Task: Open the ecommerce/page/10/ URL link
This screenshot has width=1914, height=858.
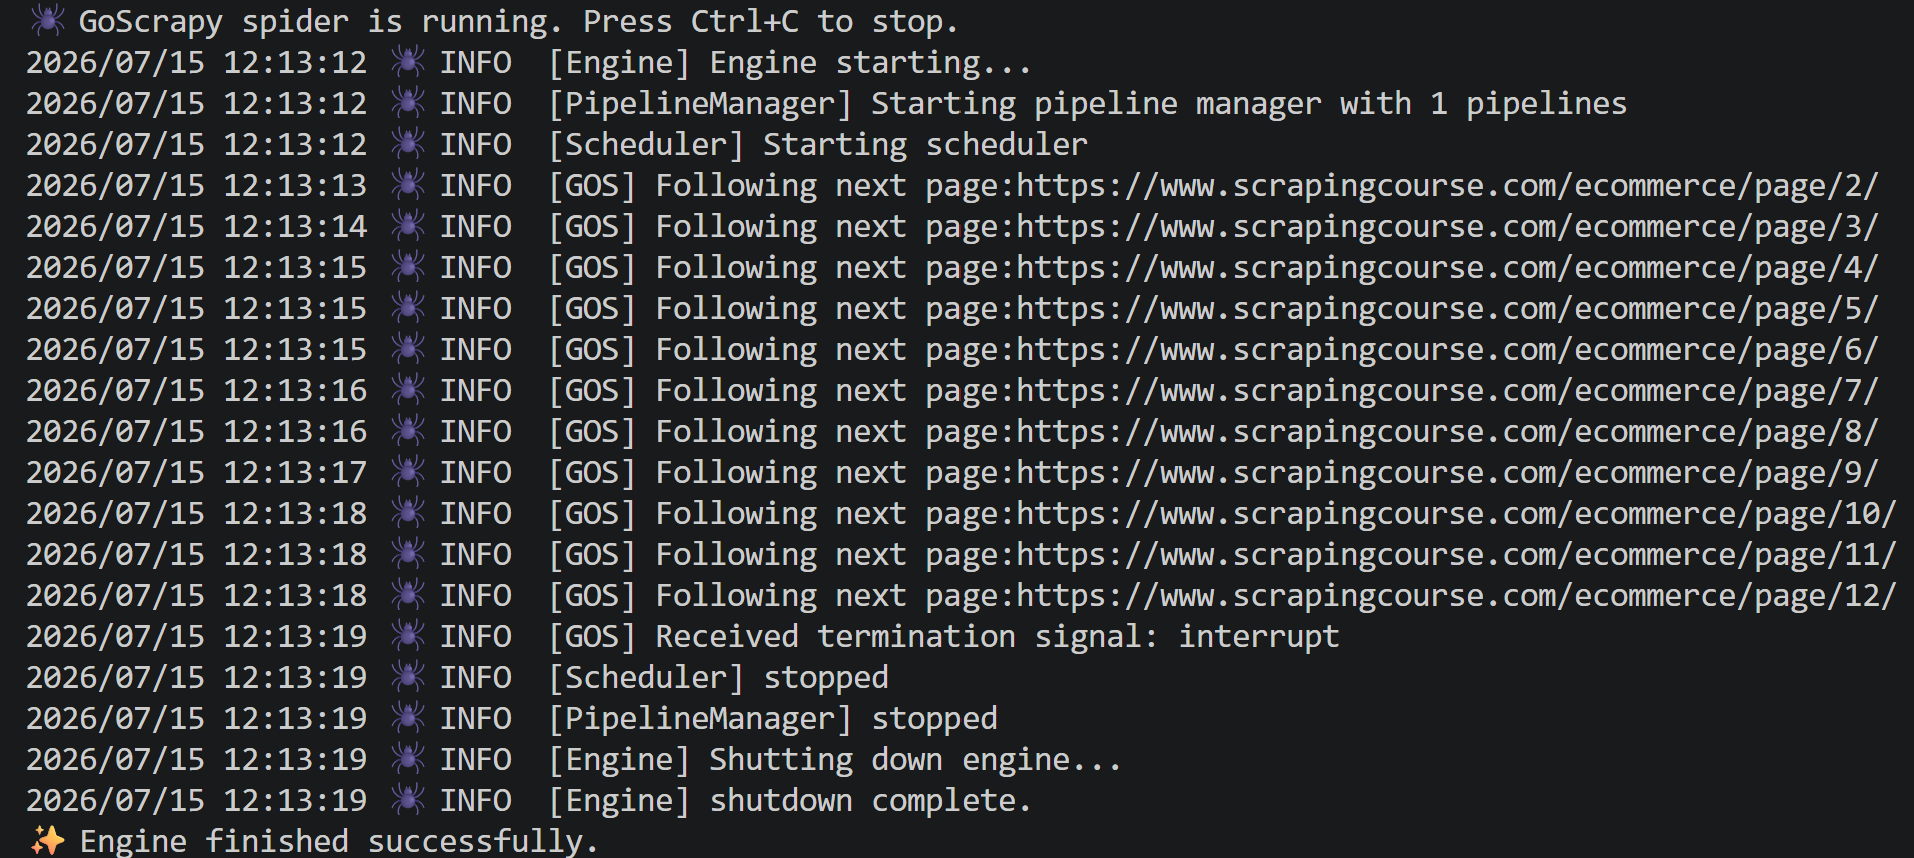Action: tap(1456, 514)
